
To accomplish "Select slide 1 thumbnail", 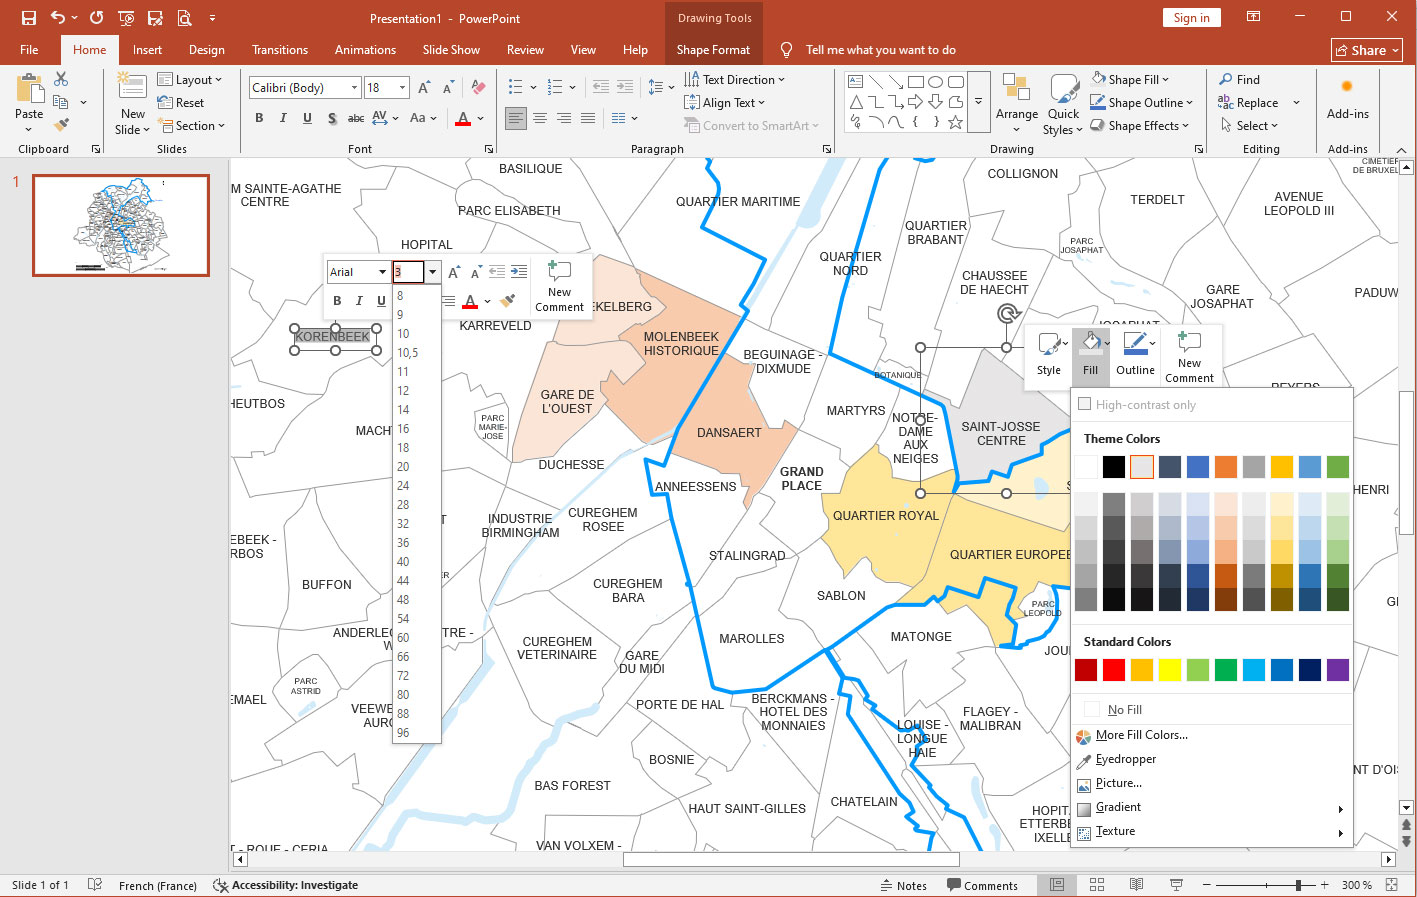I will [x=121, y=225].
